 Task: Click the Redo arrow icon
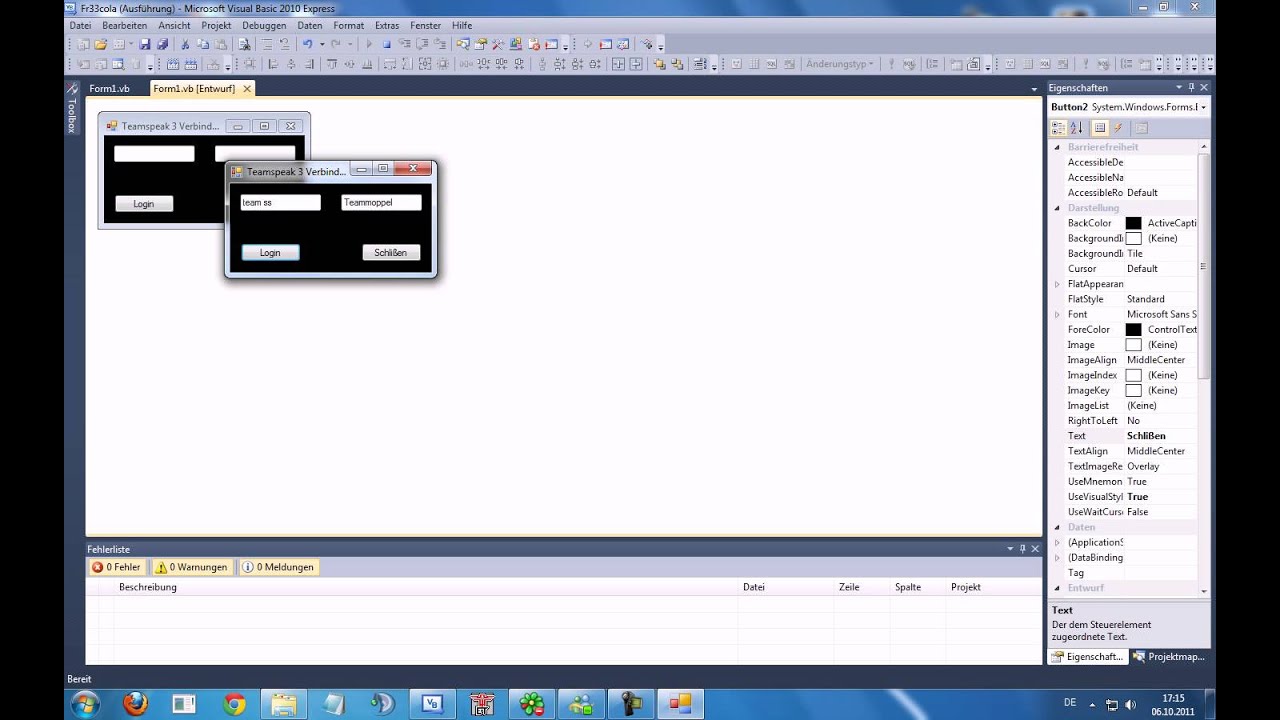tap(335, 44)
